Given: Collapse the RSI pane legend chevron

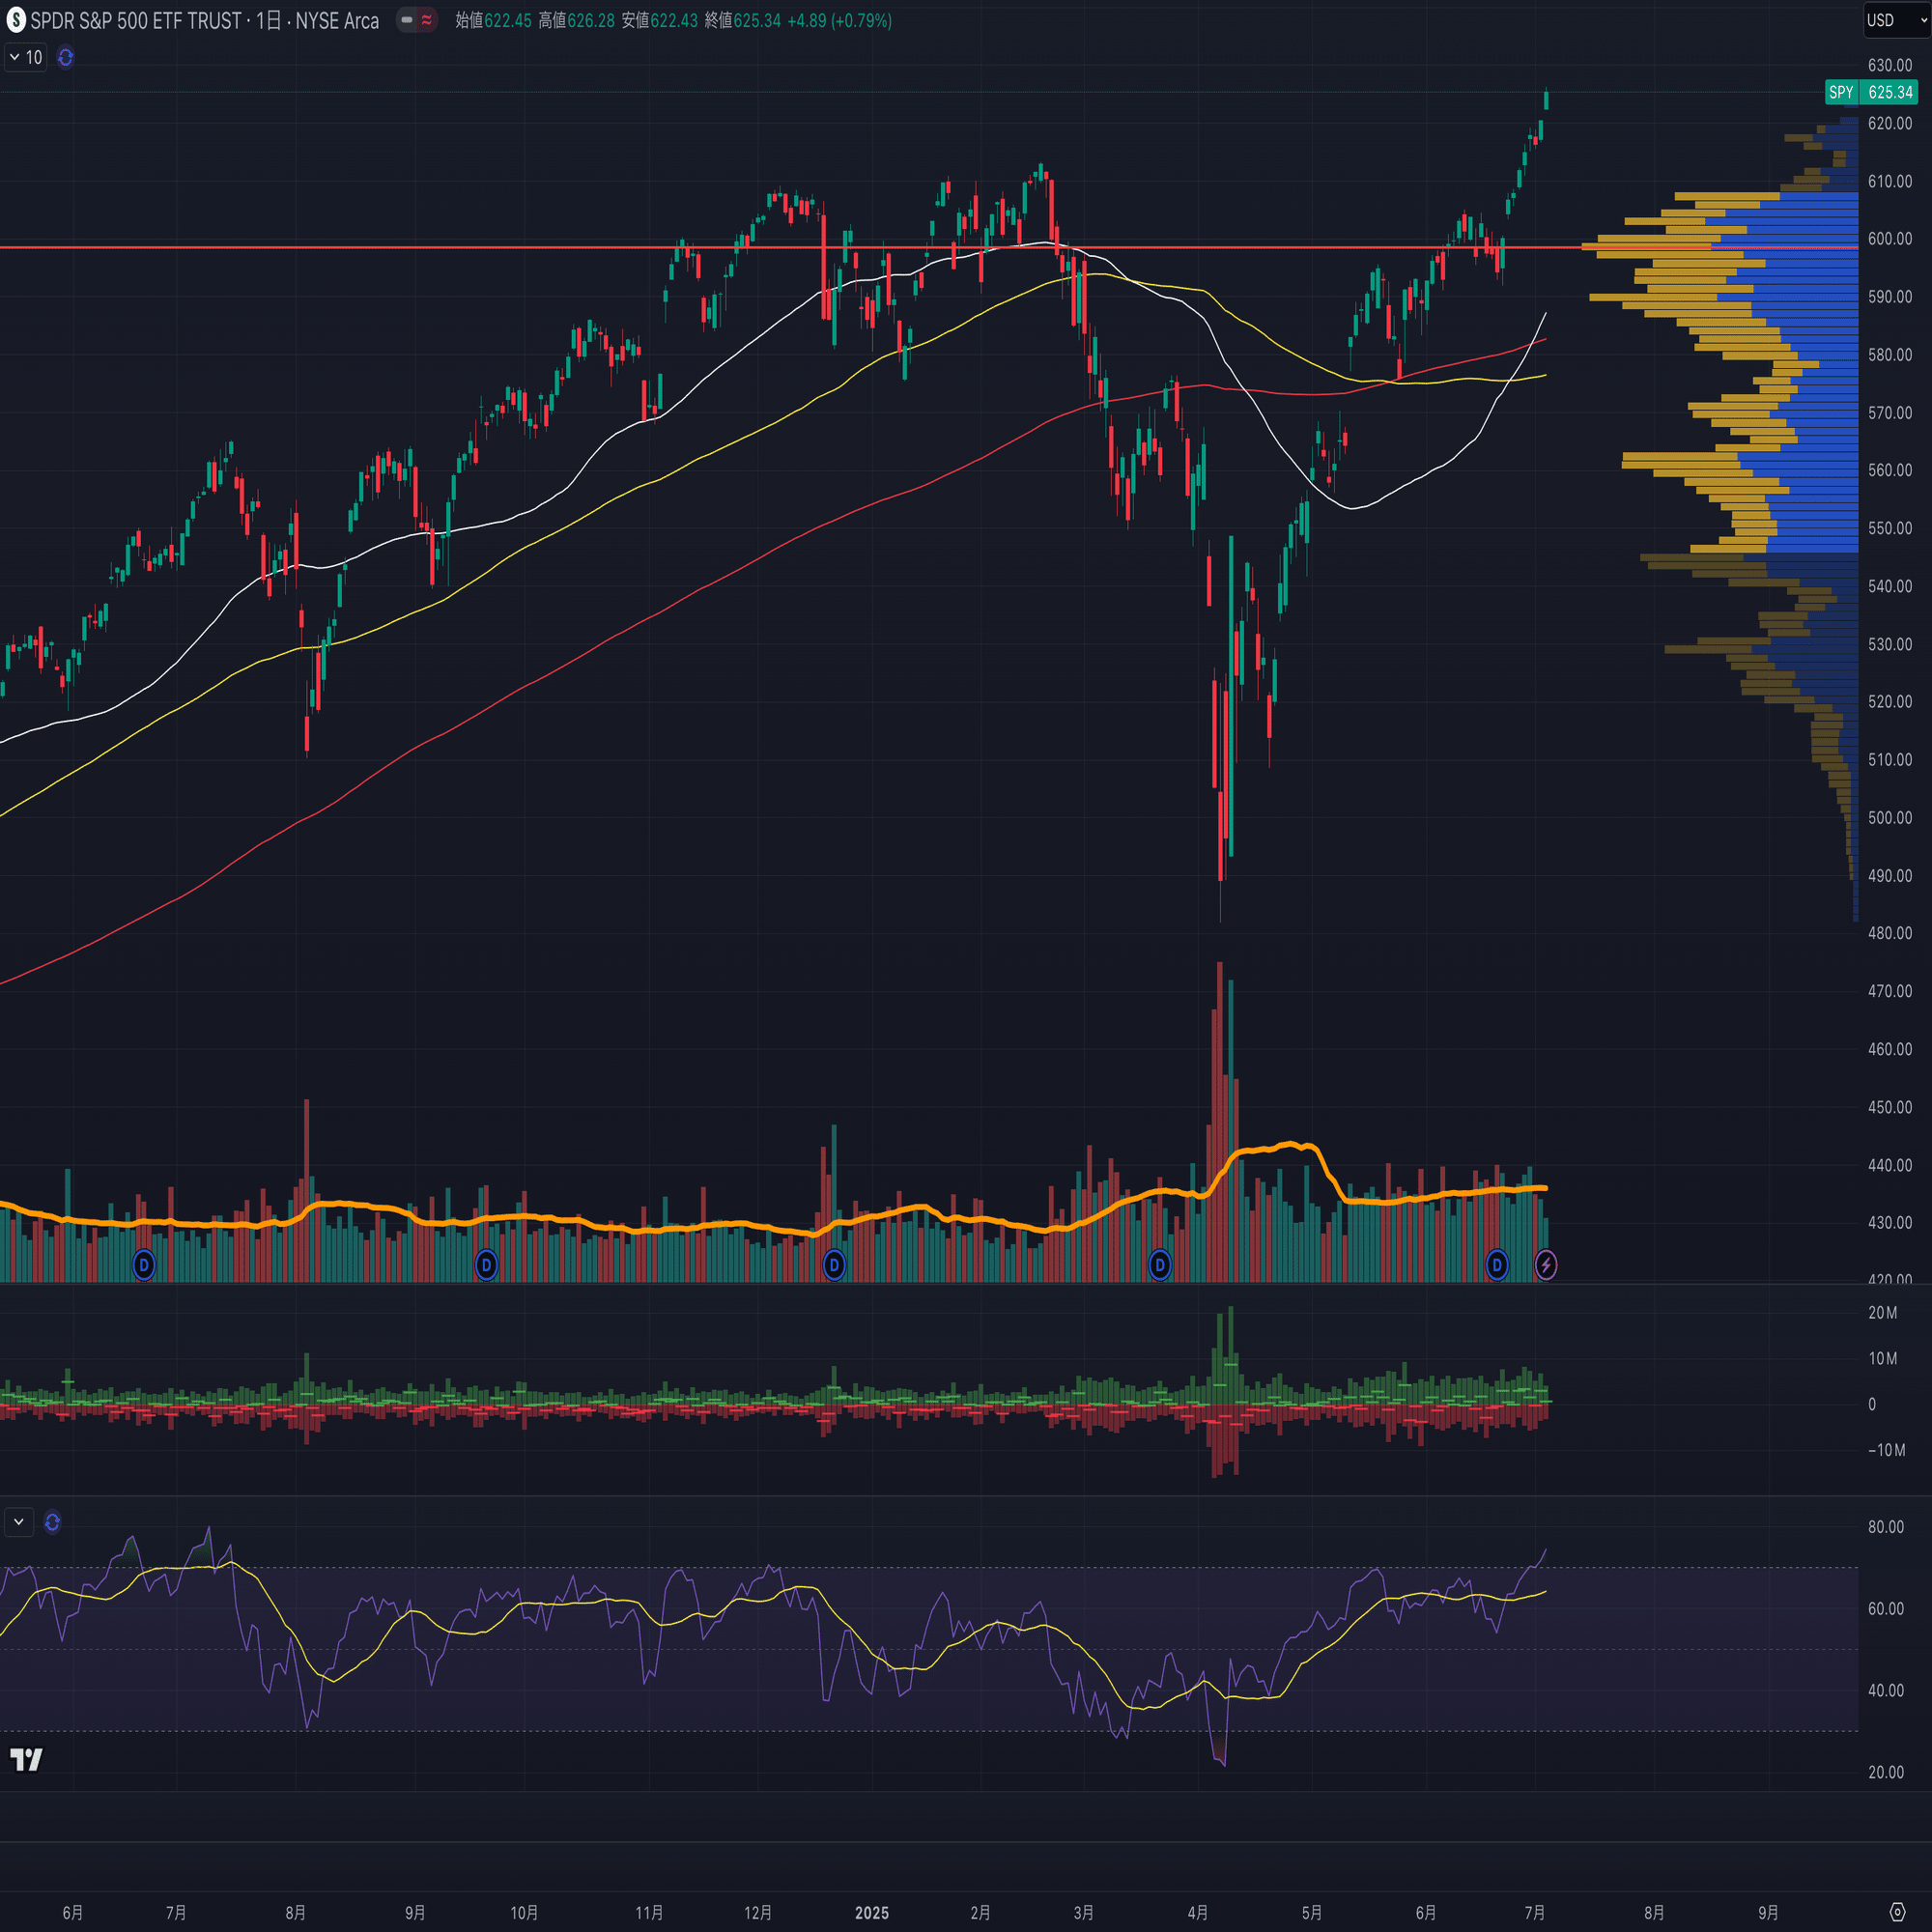Looking at the screenshot, I should point(19,1522).
